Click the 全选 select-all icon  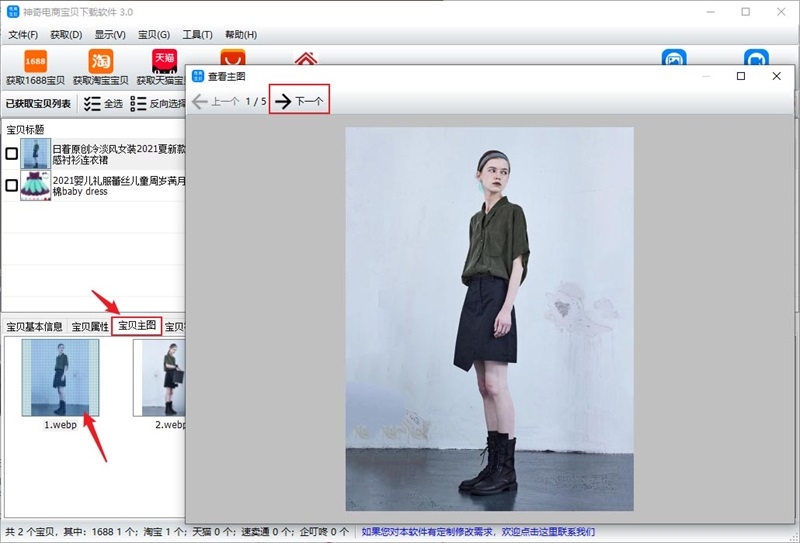93,103
